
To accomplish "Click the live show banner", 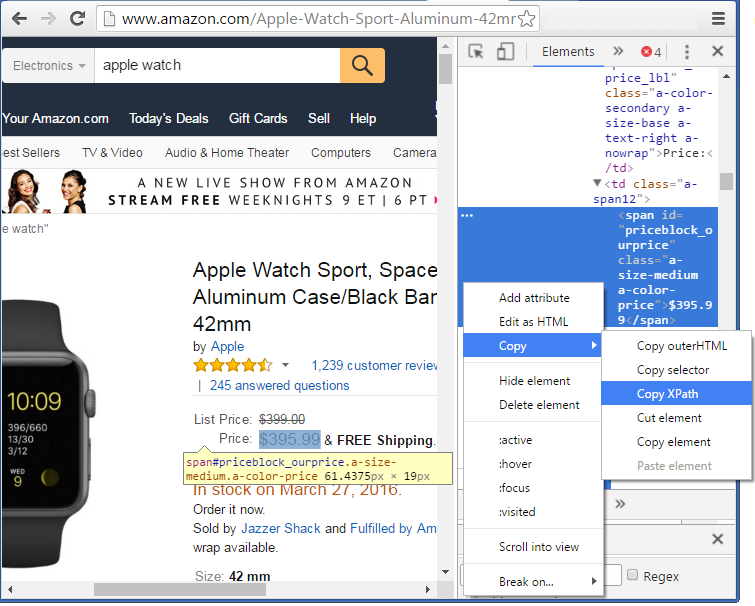I will (x=219, y=191).
